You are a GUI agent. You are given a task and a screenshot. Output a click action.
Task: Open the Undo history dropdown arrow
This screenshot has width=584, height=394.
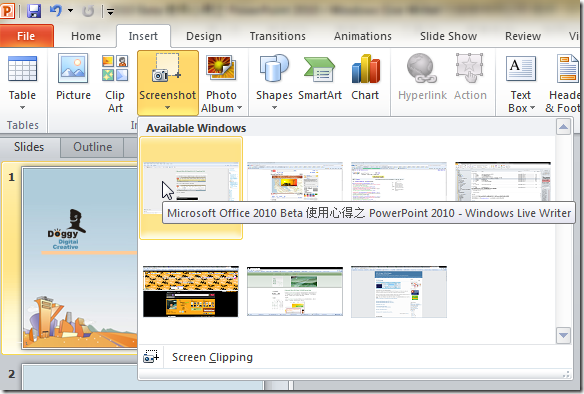(70, 11)
